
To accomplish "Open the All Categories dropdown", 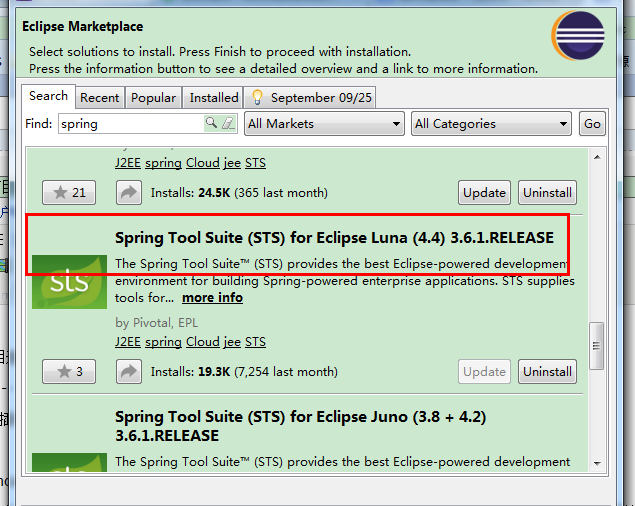I will point(491,124).
